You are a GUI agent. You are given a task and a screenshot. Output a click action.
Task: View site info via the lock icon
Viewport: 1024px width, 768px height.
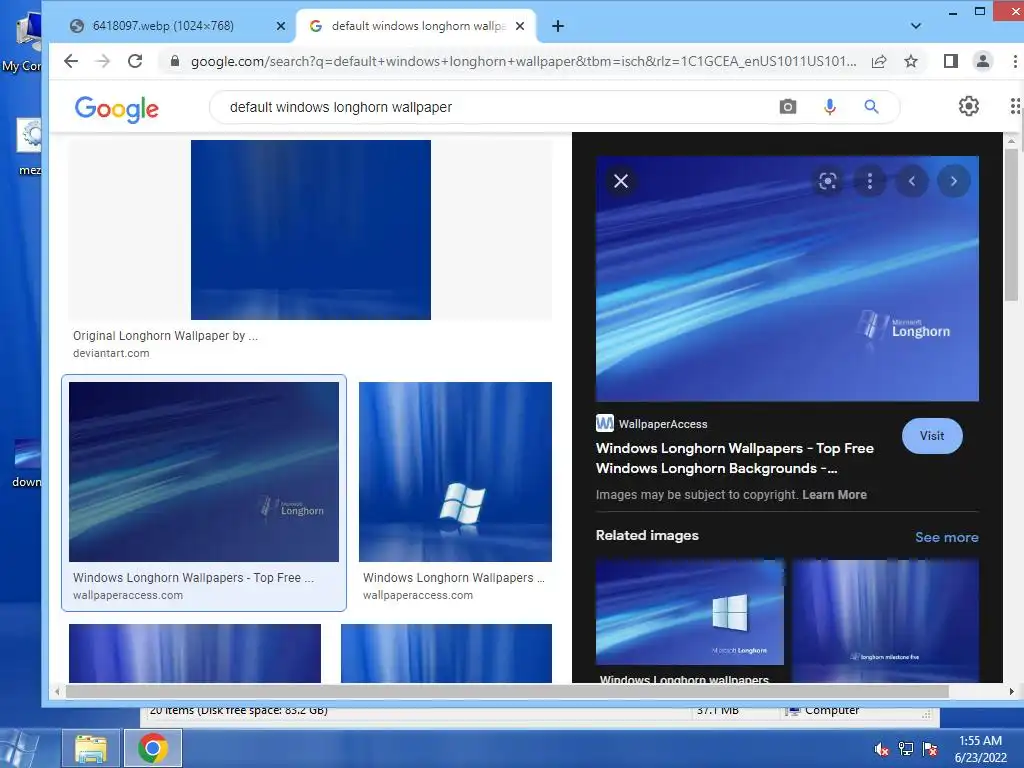tap(174, 61)
